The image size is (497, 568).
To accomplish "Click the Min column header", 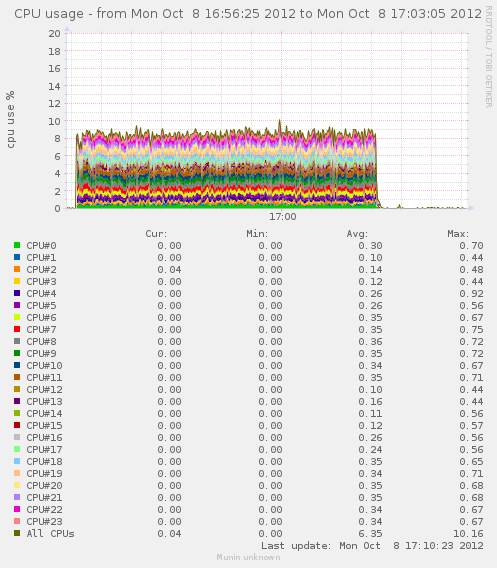I will point(257,234).
